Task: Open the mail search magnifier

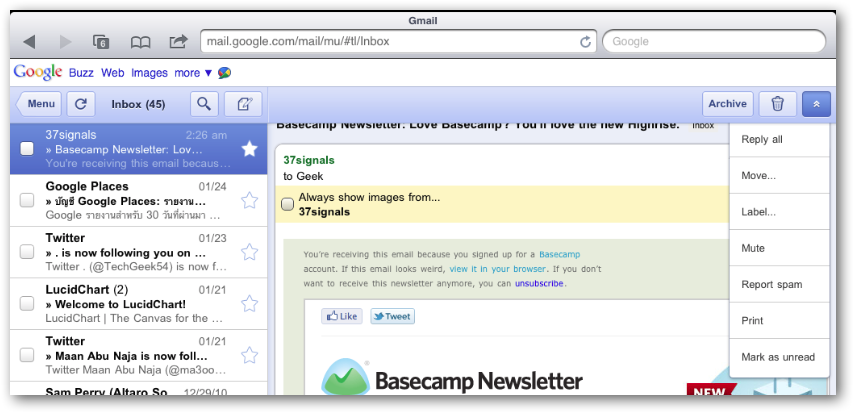Action: tap(204, 104)
